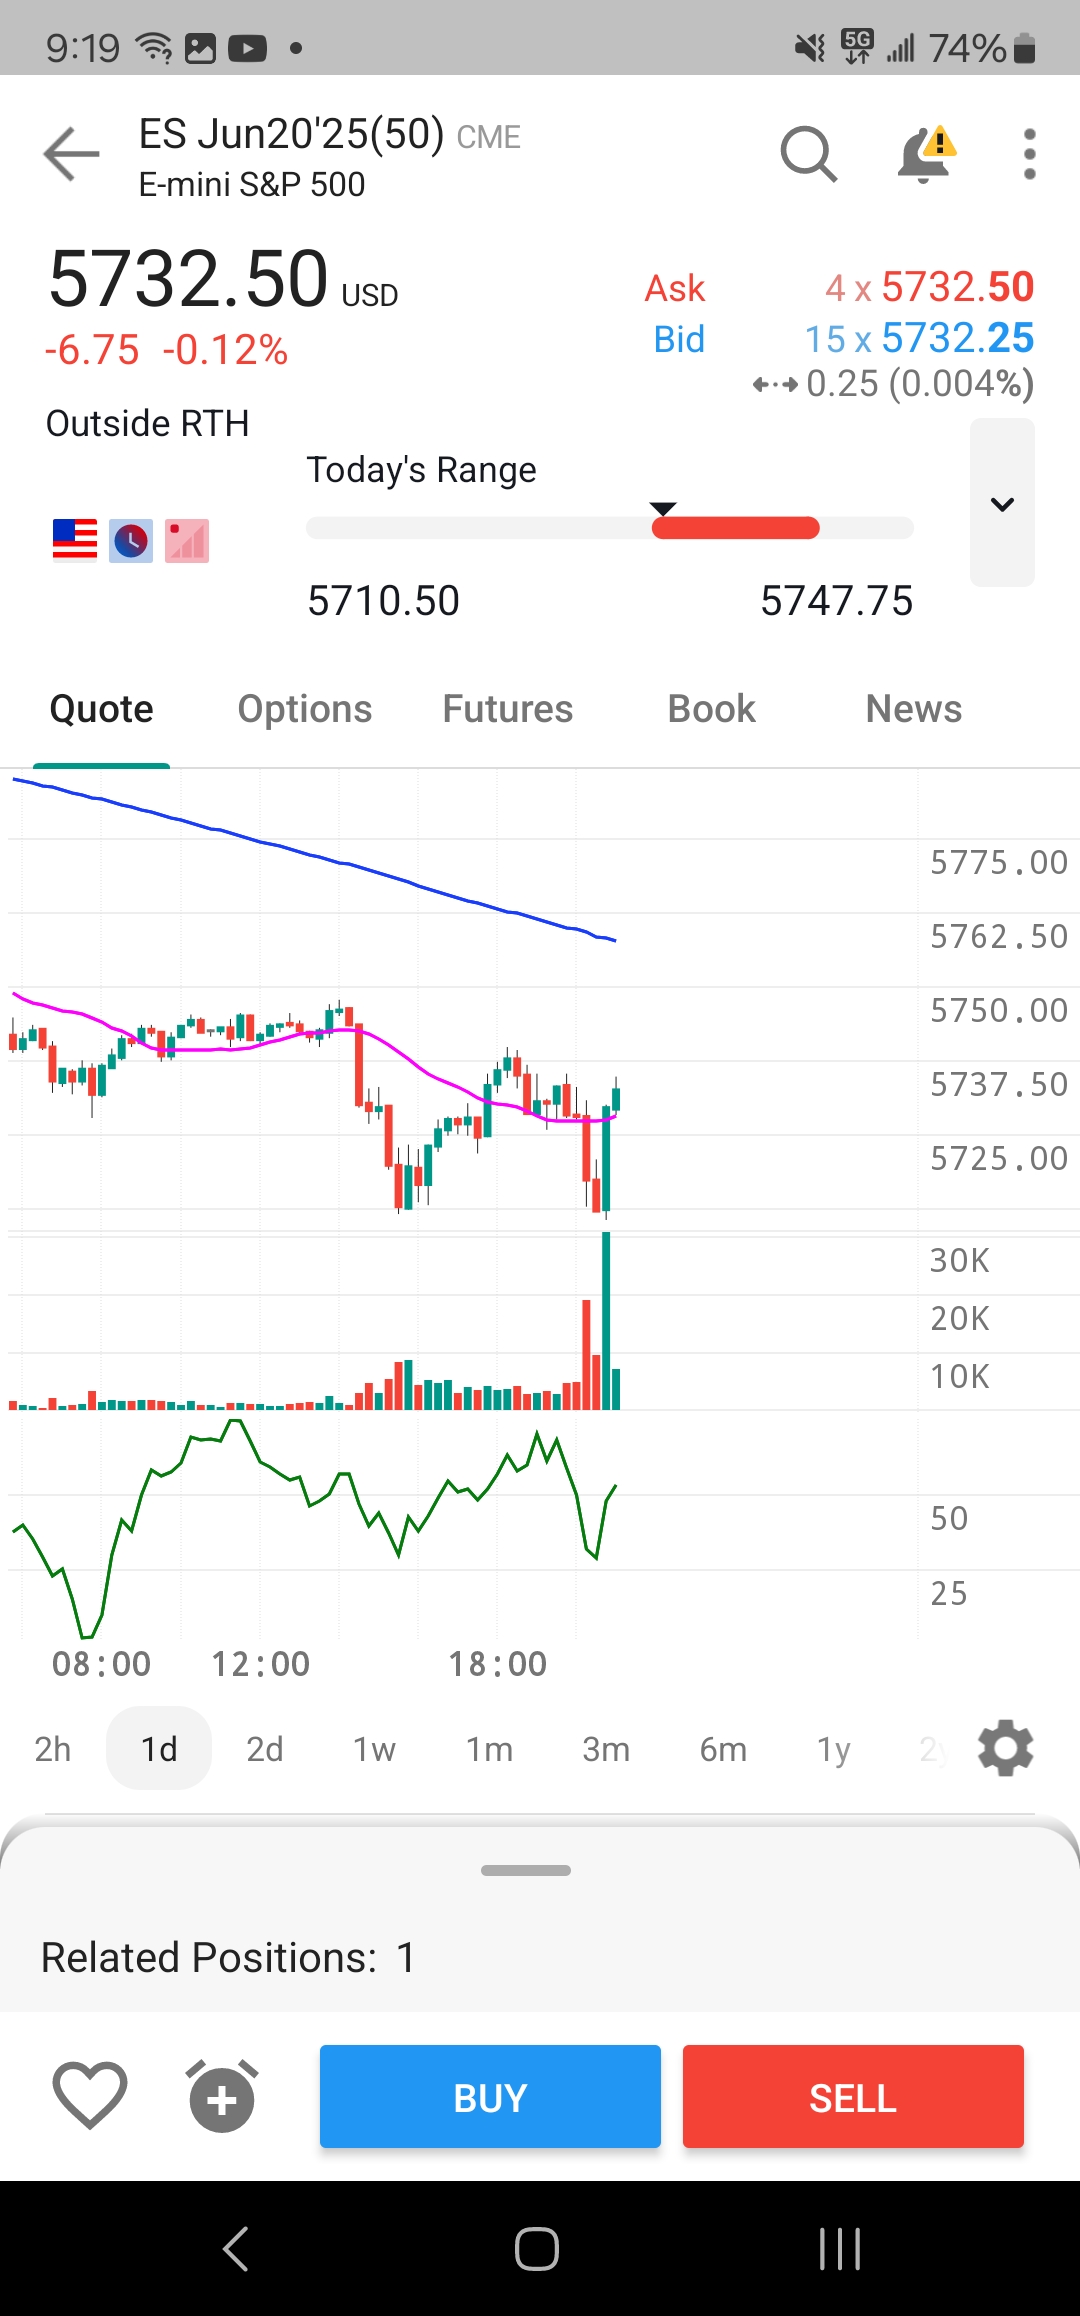The height and width of the screenshot is (2316, 1080).
Task: Open the search magnifier icon
Action: 808,154
